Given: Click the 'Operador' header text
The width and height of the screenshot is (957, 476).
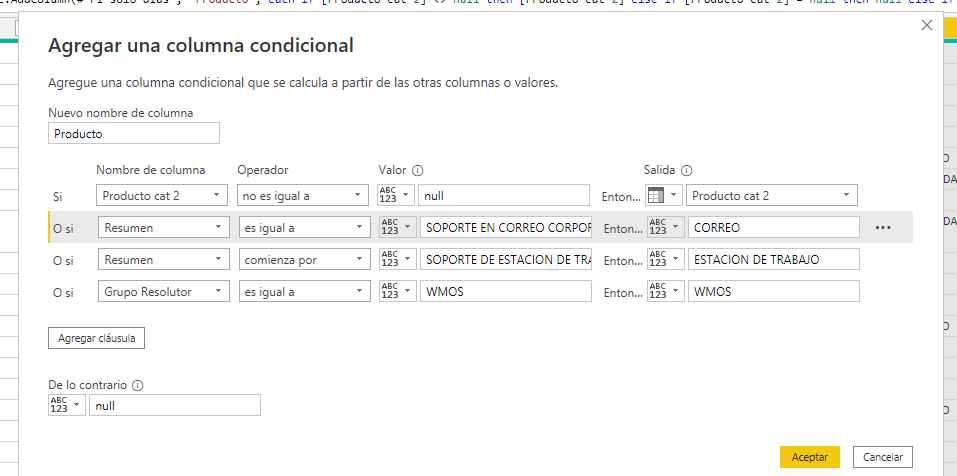Looking at the screenshot, I should [x=262, y=170].
